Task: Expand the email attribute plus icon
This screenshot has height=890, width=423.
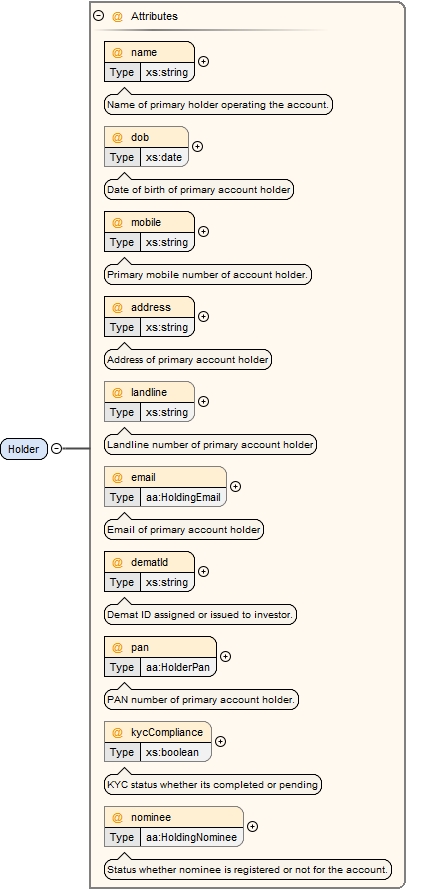Action: (235, 486)
